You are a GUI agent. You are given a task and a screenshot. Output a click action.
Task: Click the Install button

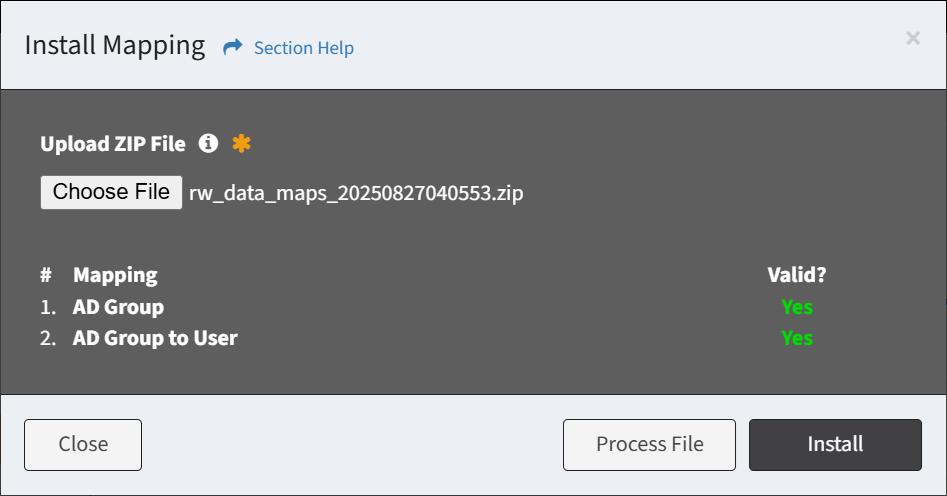tap(835, 445)
